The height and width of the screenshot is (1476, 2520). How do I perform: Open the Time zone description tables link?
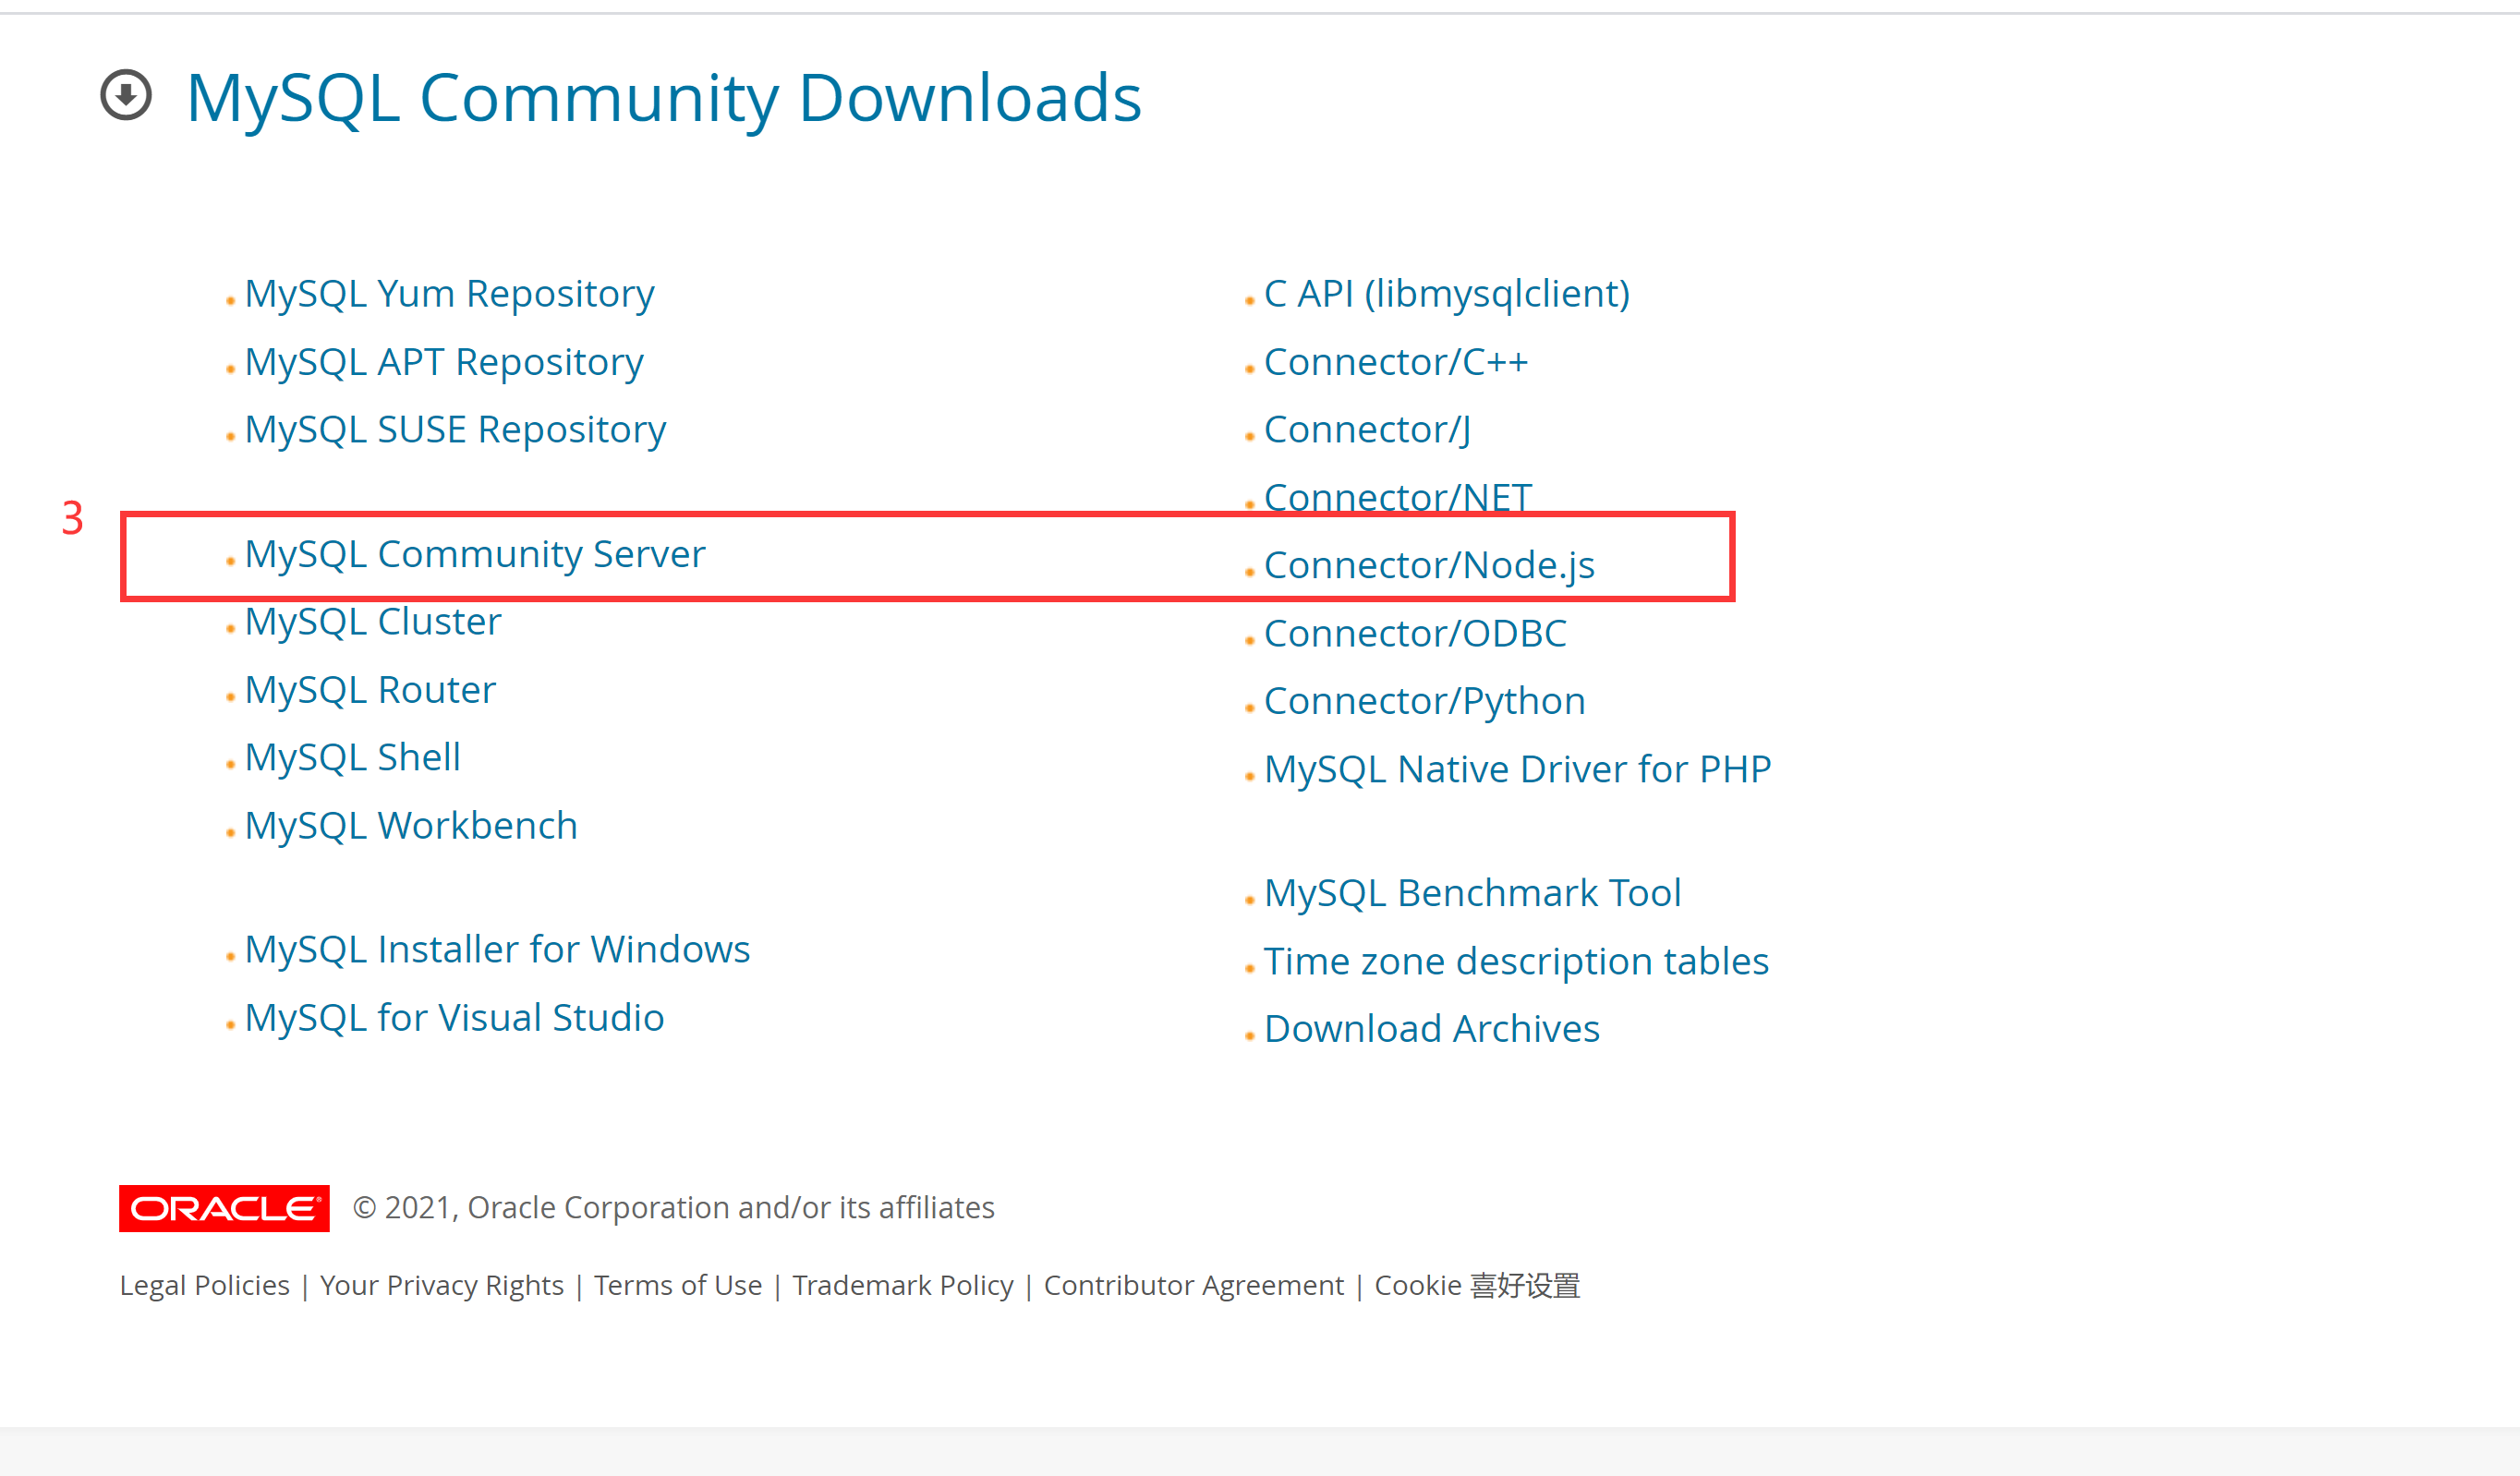tap(1516, 962)
